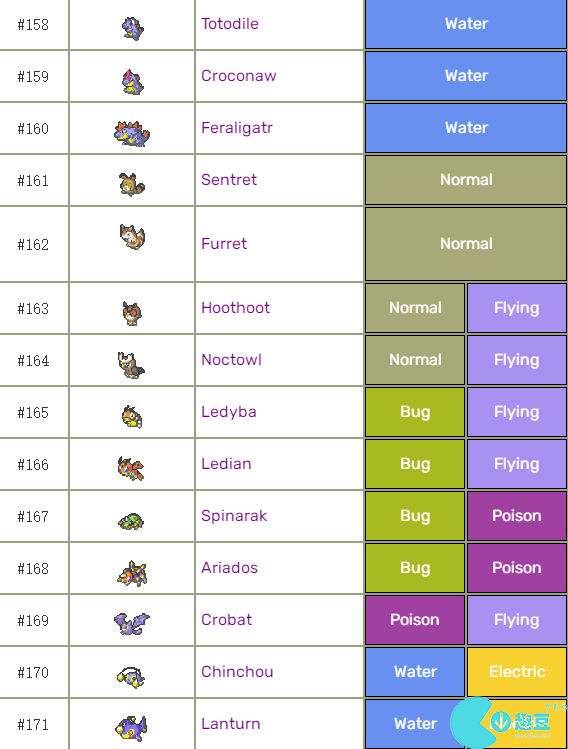Click Ledyba's Bug type cell
Image resolution: width=568 pixels, height=749 pixels.
coord(415,412)
